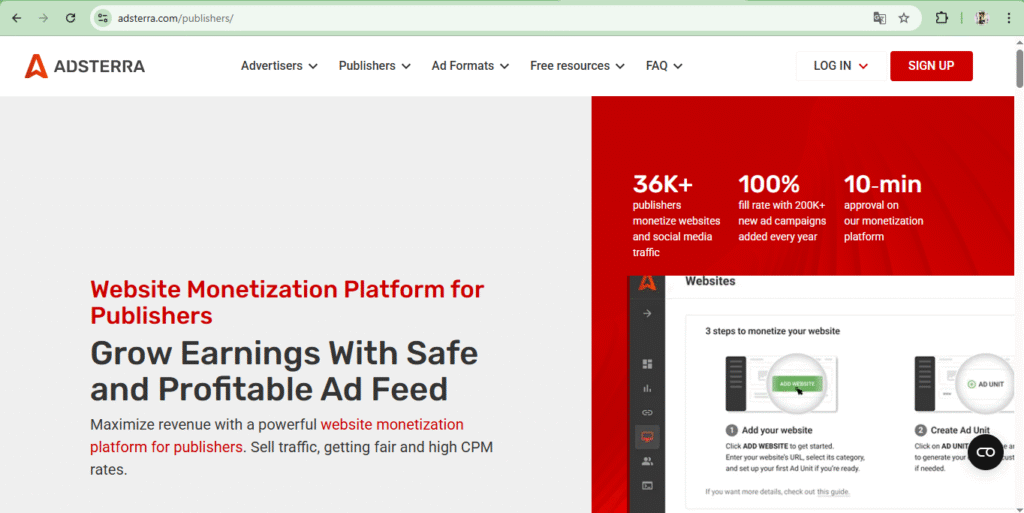This screenshot has height=513, width=1024.
Task: Follow the 'website monetization platform for publishers' link
Action: [277, 435]
